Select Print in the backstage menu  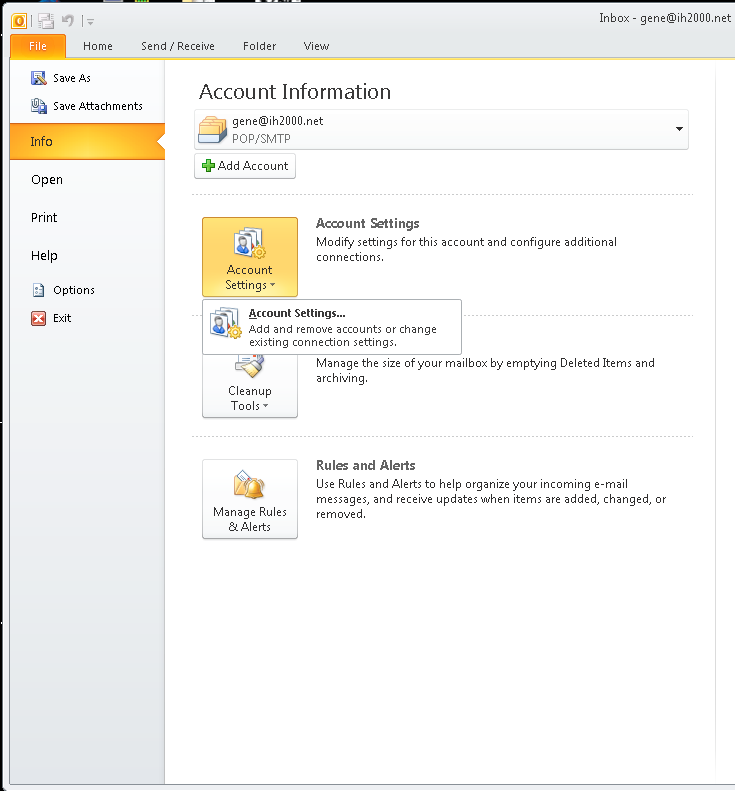click(44, 218)
